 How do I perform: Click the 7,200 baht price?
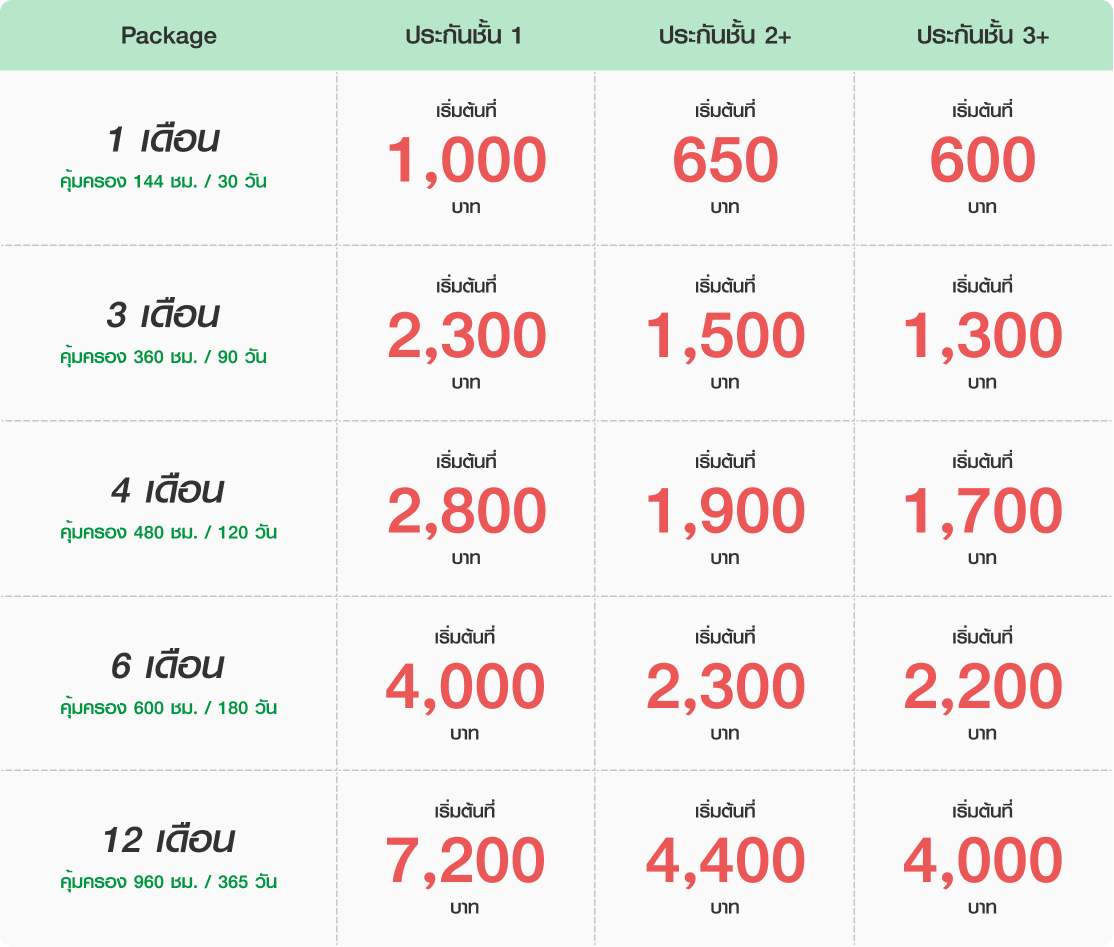[466, 862]
